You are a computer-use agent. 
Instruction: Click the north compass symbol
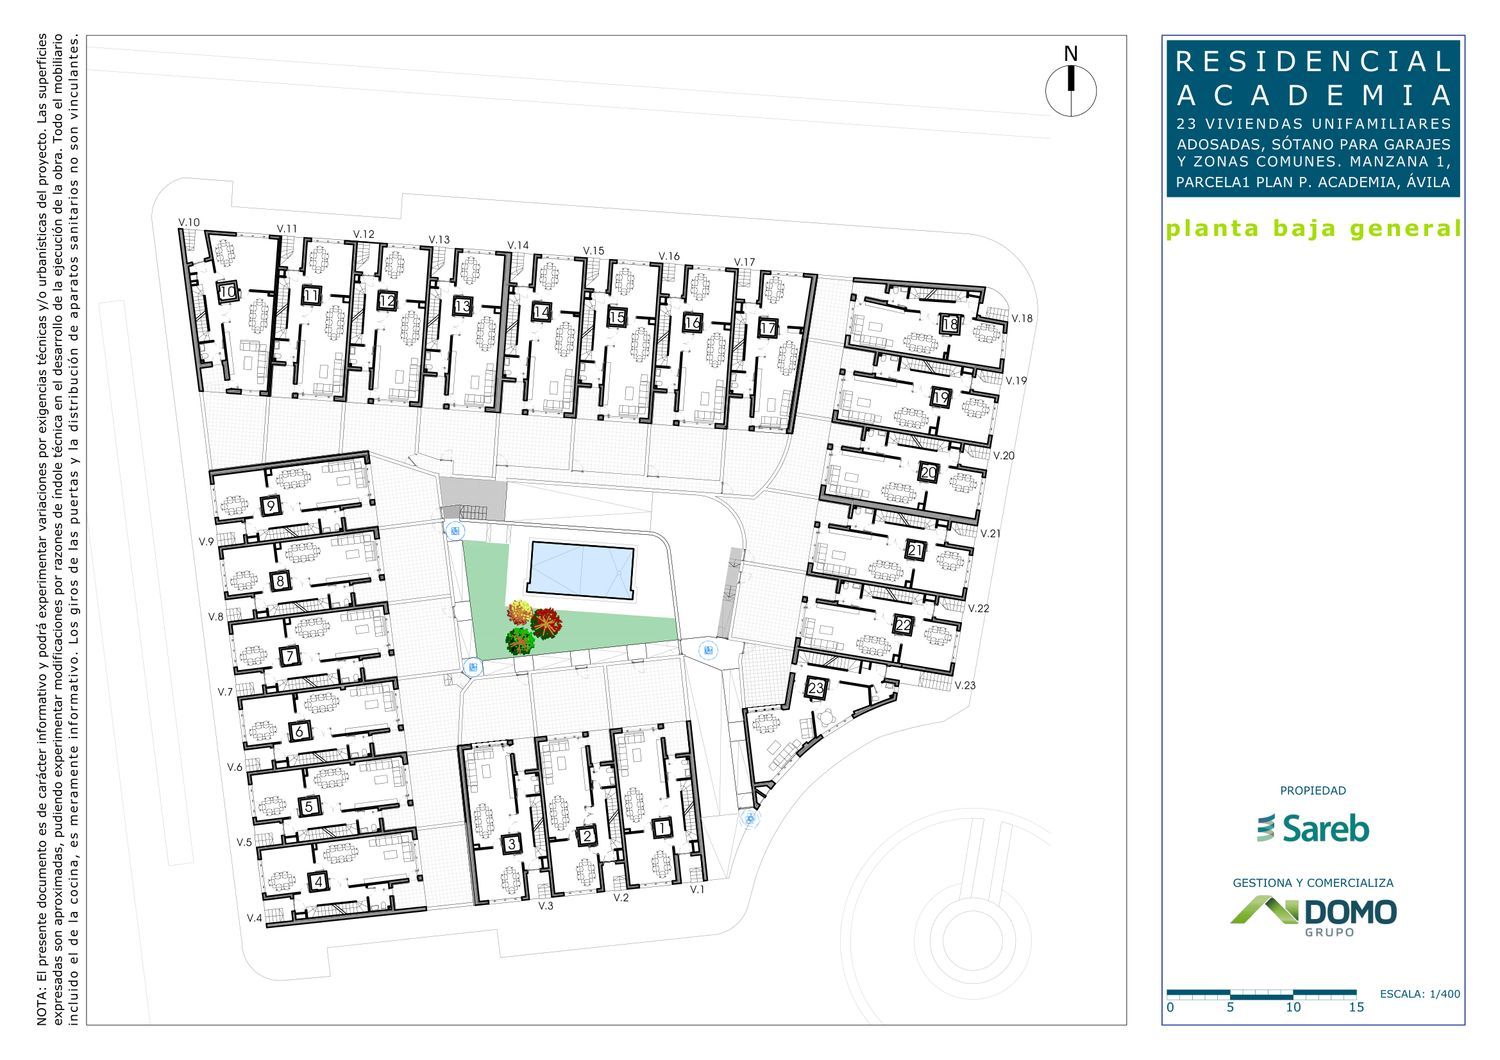(1071, 88)
